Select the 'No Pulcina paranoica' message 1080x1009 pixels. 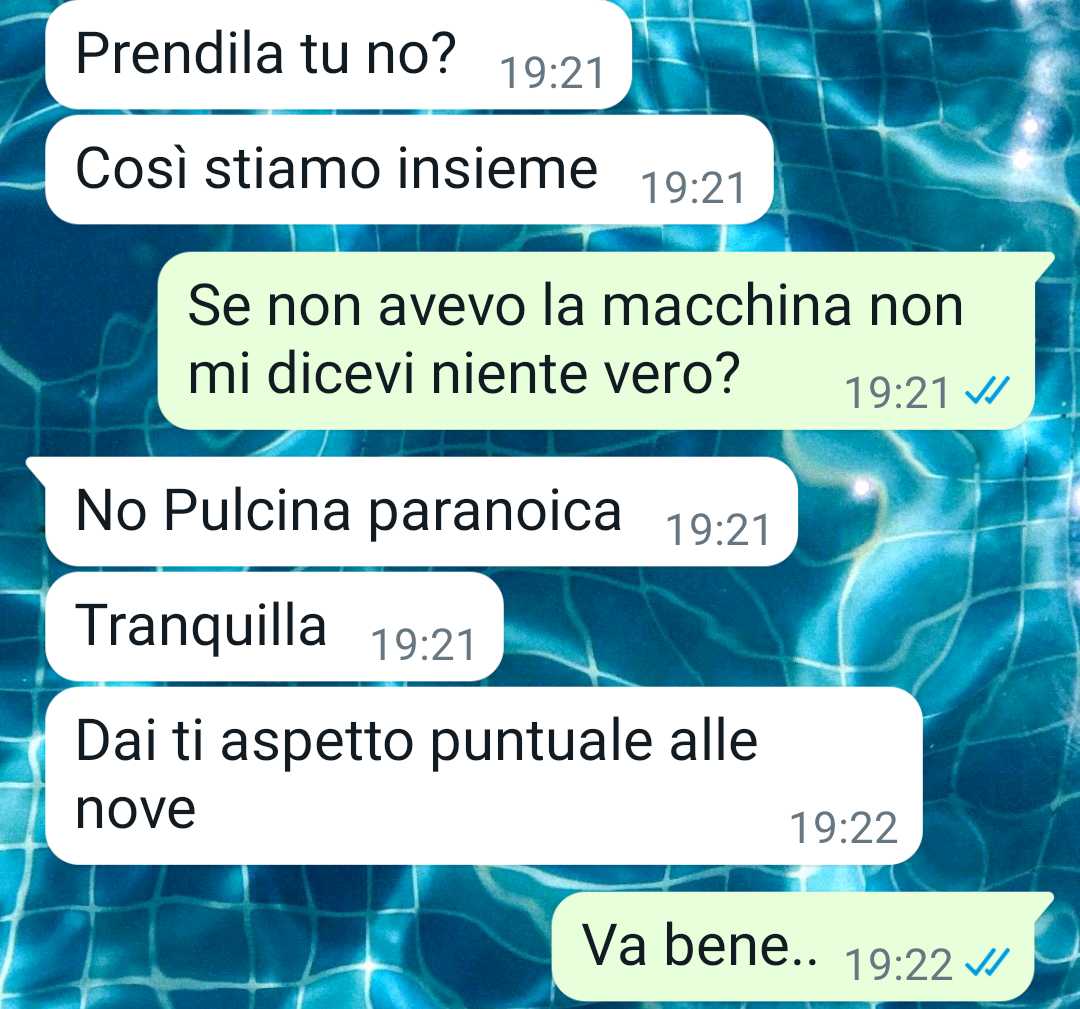click(411, 512)
